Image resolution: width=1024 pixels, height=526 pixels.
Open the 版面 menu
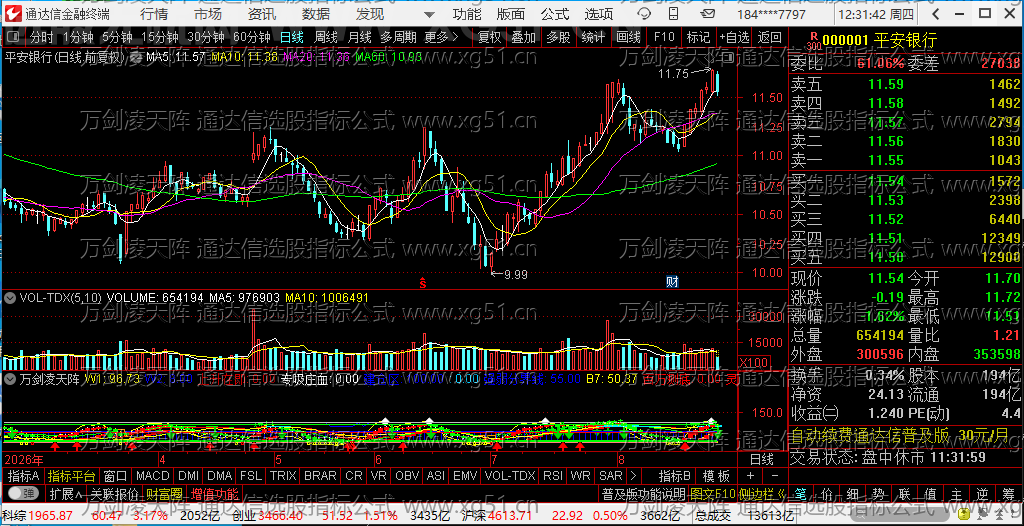[x=511, y=14]
